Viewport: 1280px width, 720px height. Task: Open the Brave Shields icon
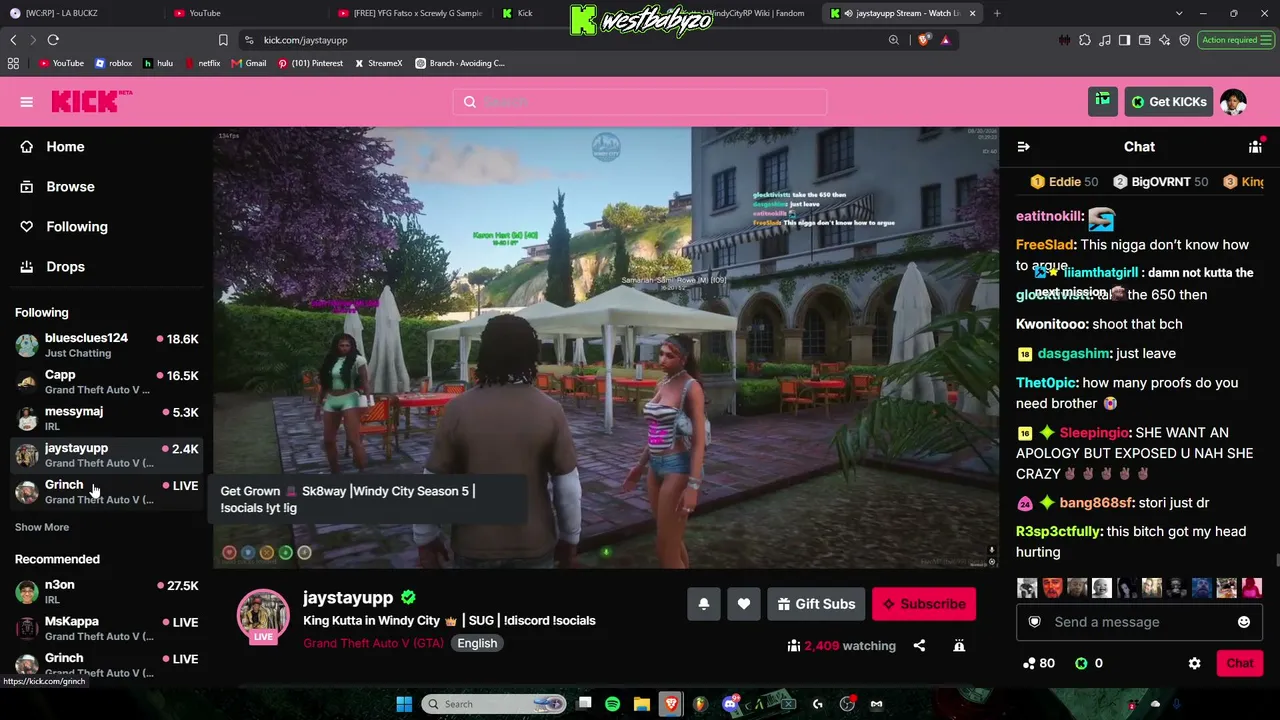point(923,40)
